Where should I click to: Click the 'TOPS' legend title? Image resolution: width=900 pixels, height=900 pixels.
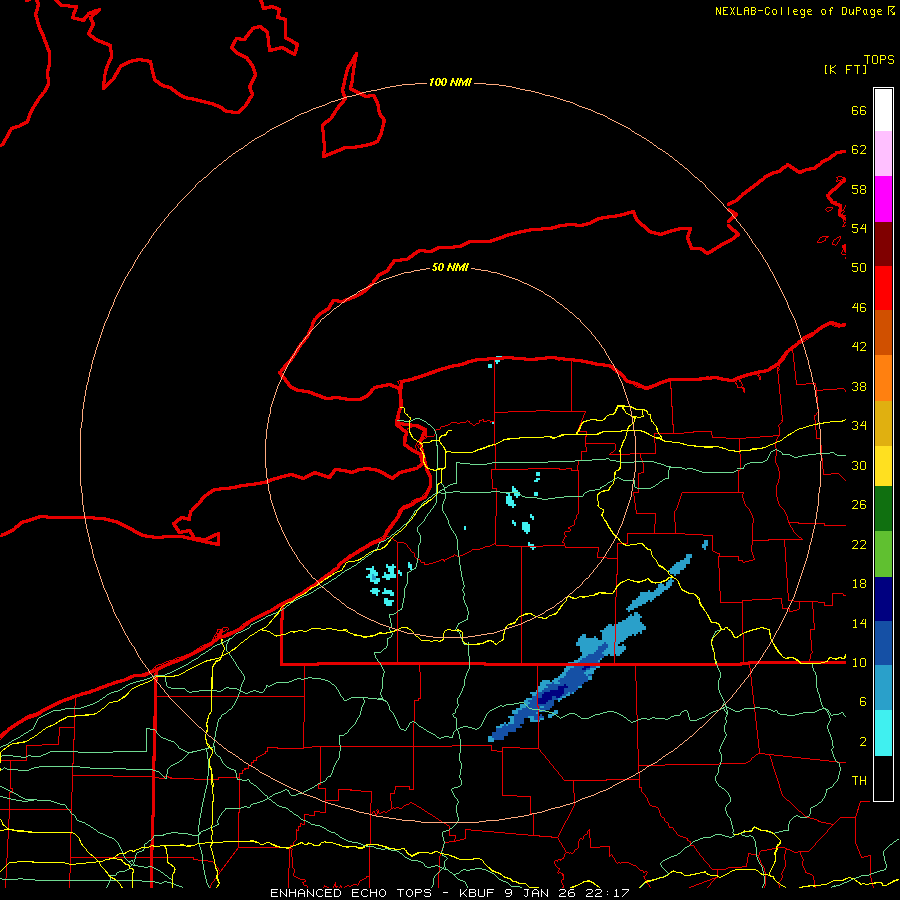click(879, 60)
